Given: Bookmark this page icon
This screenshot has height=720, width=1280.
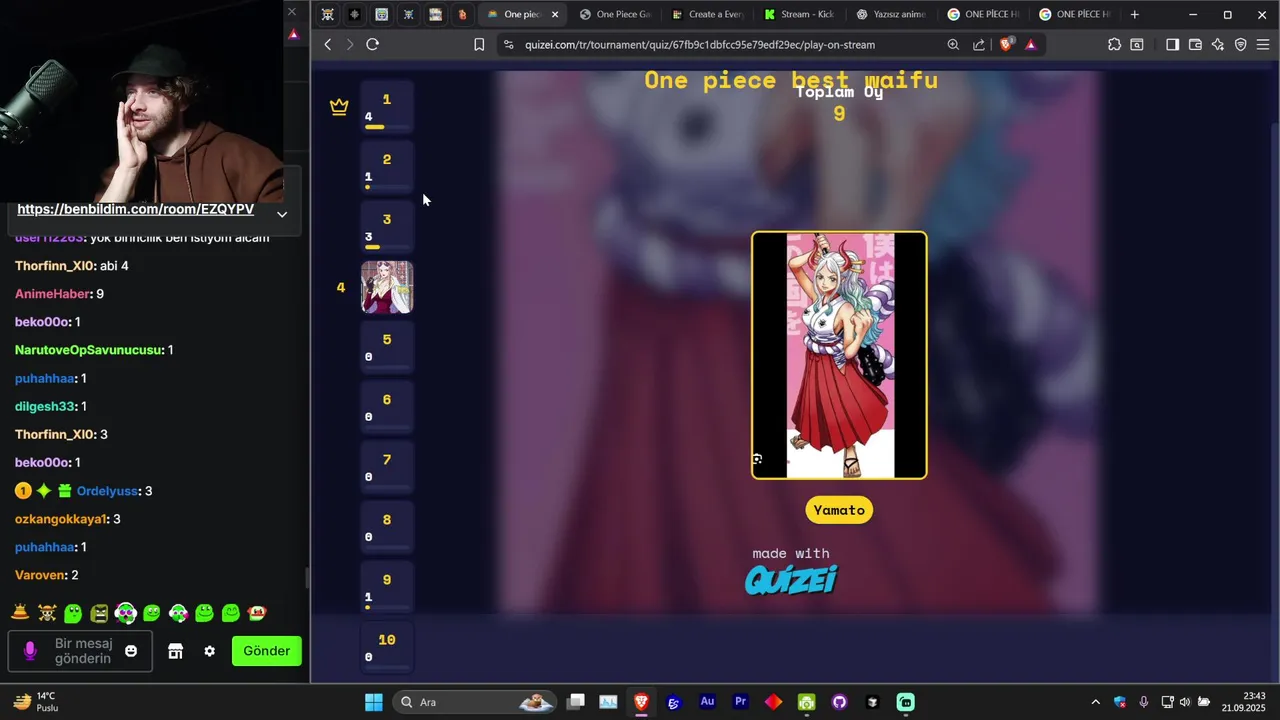Looking at the screenshot, I should [479, 44].
